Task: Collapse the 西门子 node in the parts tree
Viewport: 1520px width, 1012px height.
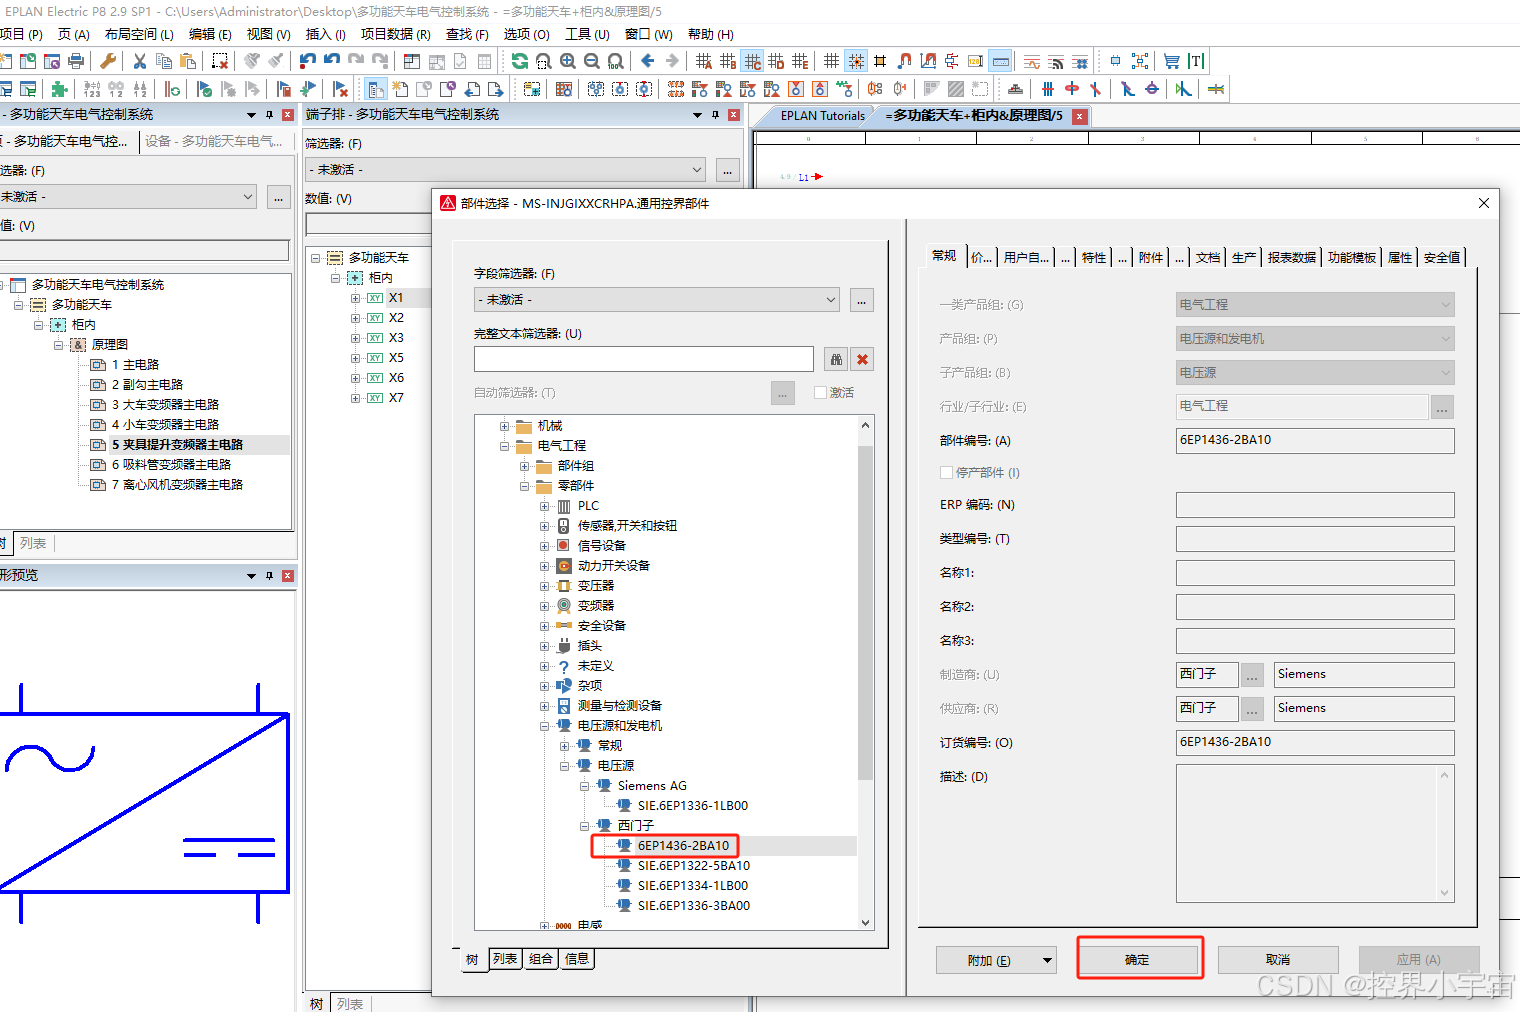Action: [585, 826]
